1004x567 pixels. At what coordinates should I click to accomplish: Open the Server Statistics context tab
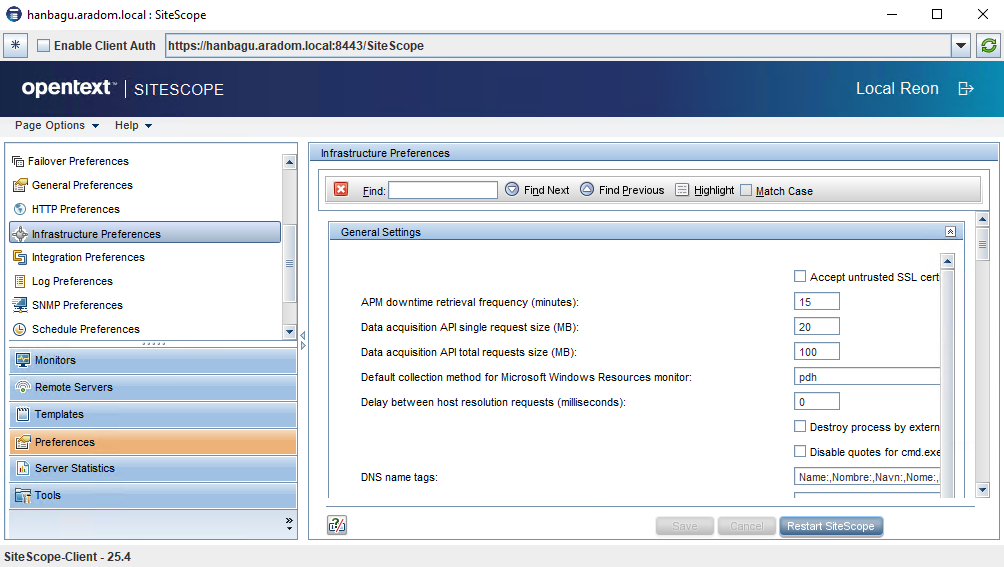click(153, 468)
